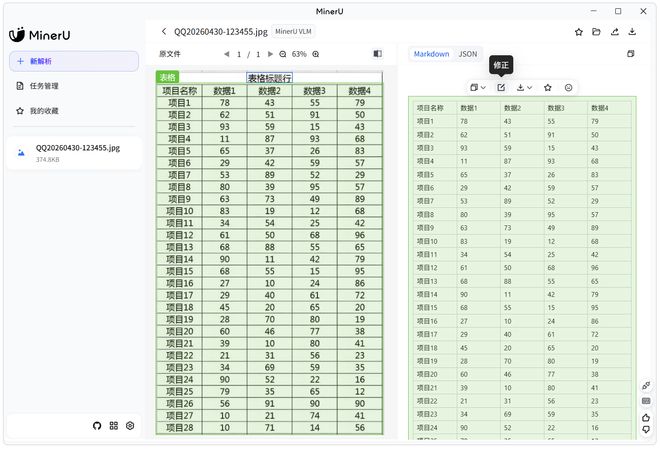Select the QQ20260430-123455.jpg file in sidebar
The width and height of the screenshot is (660, 449).
pos(74,153)
